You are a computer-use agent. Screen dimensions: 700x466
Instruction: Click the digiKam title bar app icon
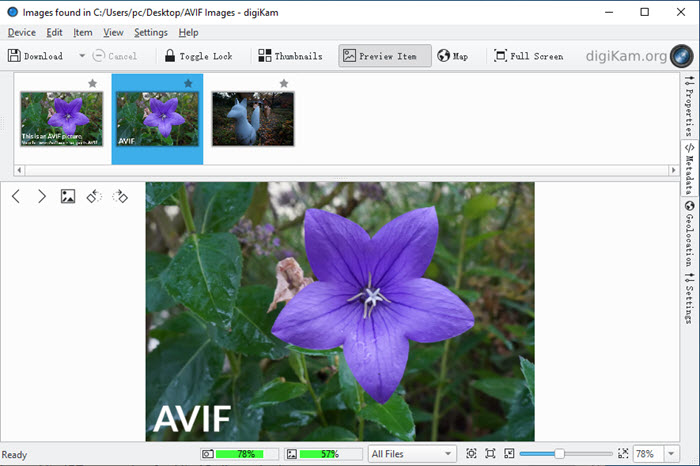tap(12, 12)
